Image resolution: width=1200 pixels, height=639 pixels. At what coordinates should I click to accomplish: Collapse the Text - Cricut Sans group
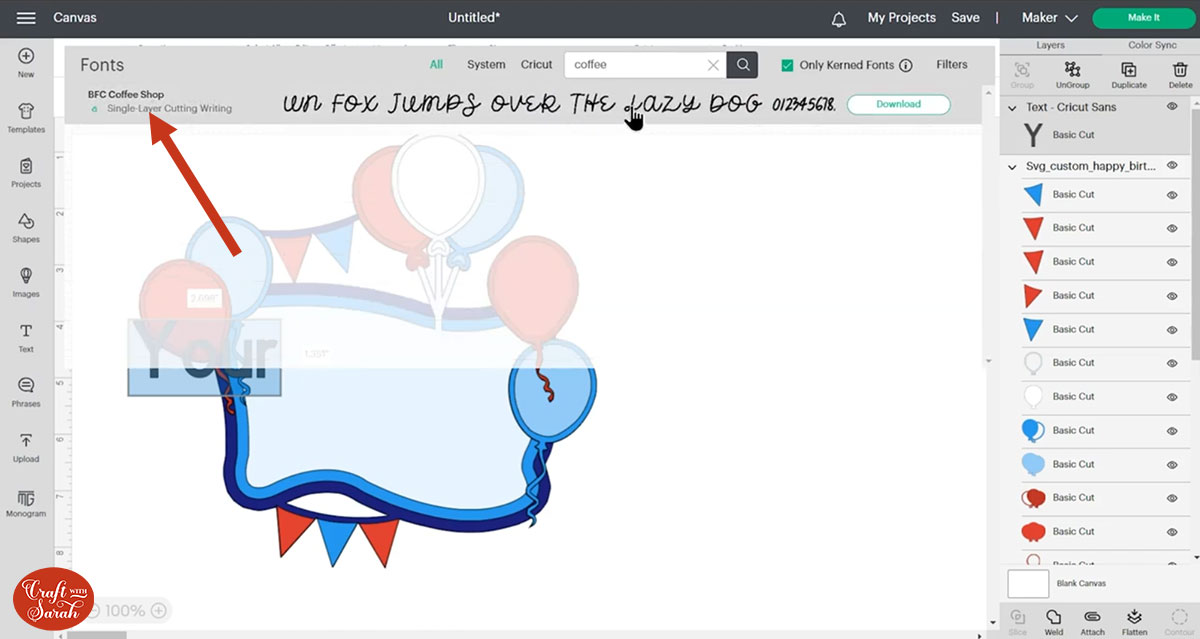pos(1014,107)
